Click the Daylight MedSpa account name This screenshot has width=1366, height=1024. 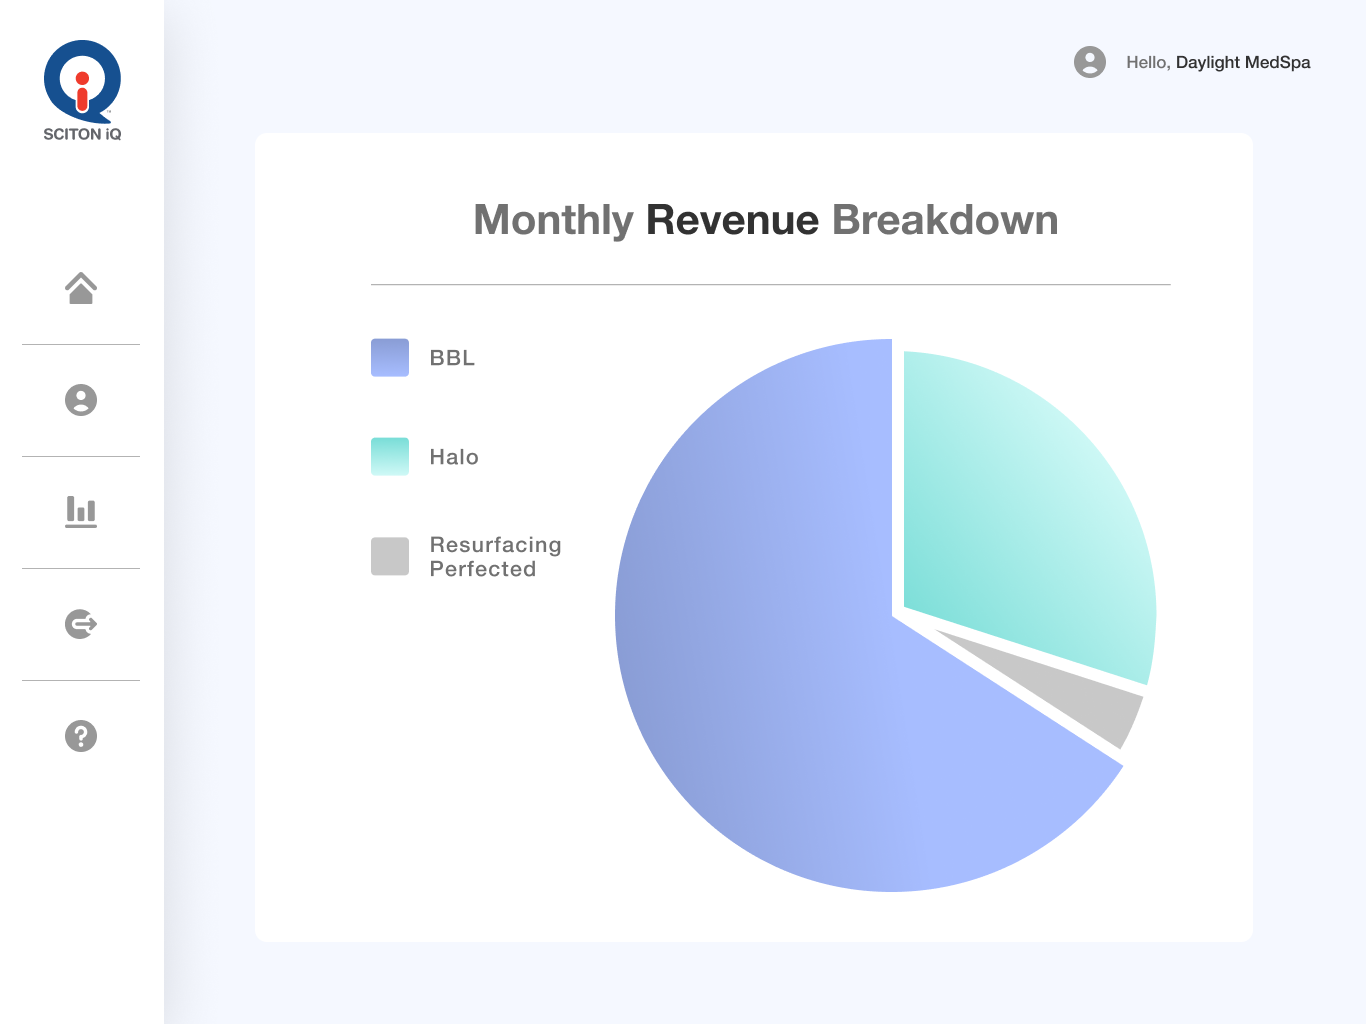[1243, 62]
